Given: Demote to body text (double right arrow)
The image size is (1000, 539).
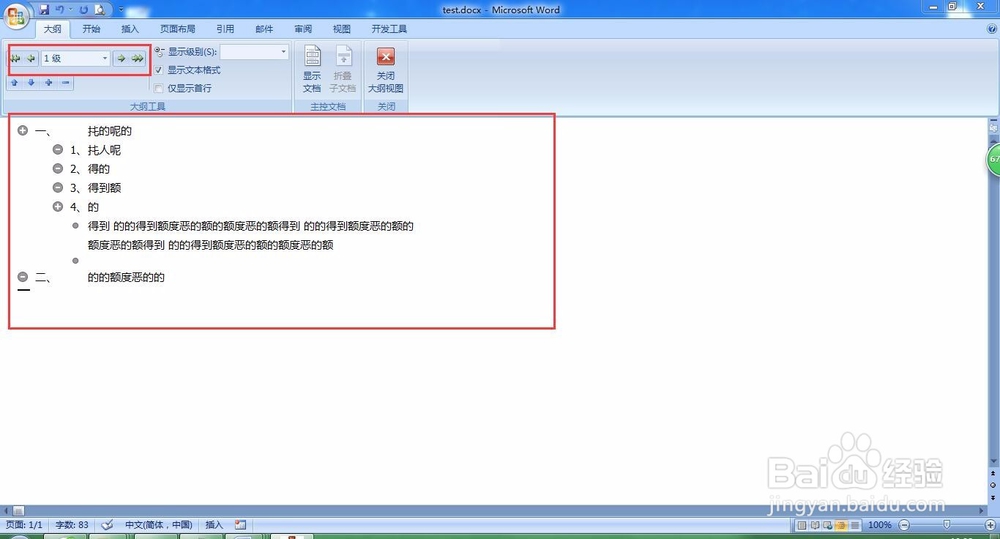Looking at the screenshot, I should 137,58.
